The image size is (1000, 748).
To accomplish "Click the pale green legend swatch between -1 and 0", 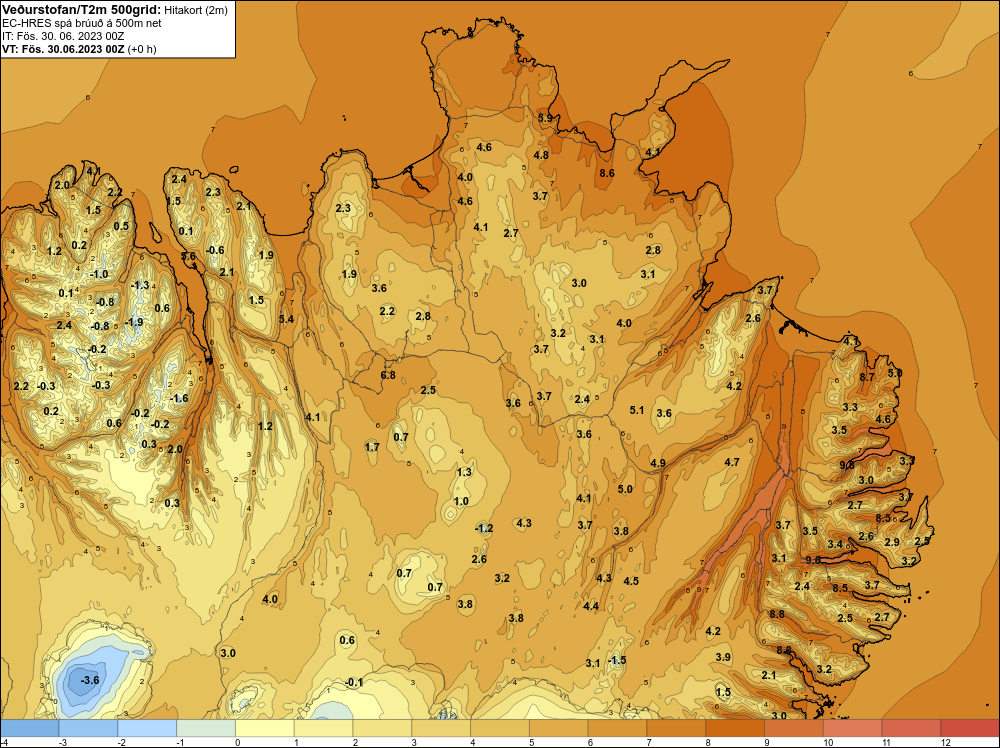I will click(x=205, y=728).
